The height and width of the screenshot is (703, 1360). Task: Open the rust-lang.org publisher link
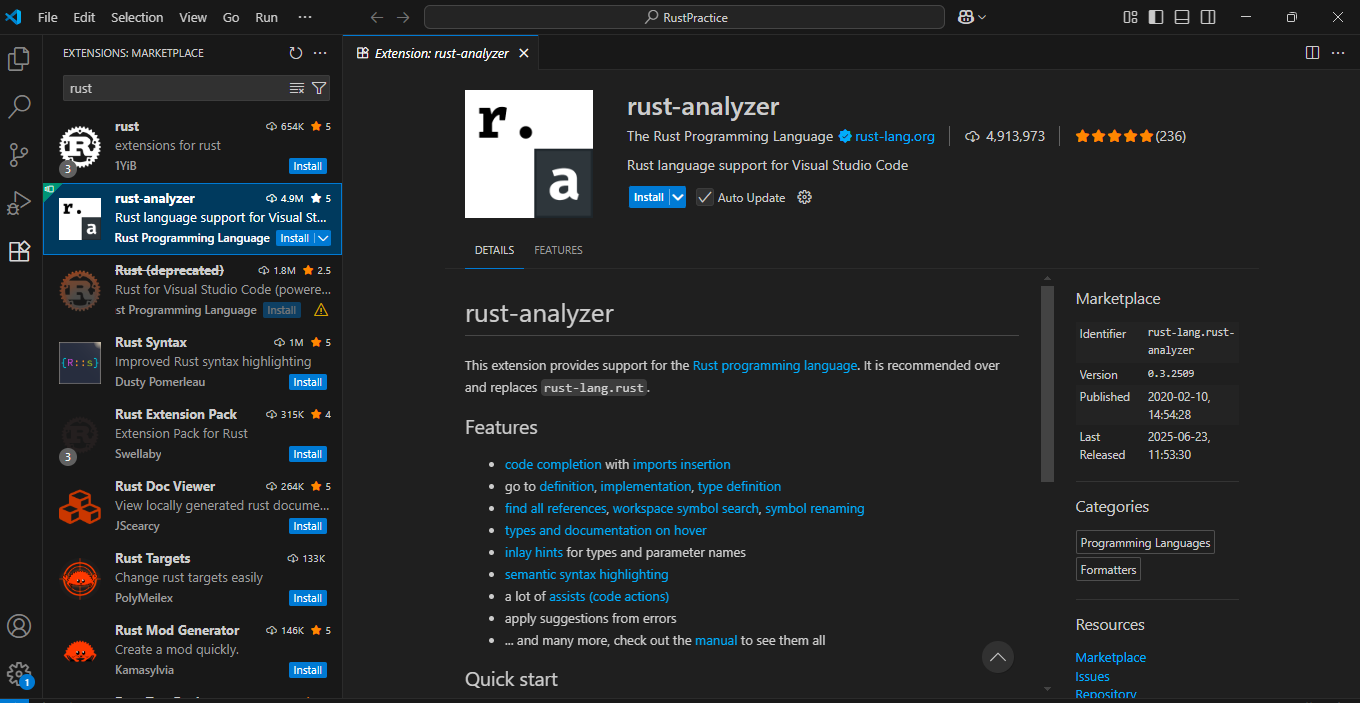tap(894, 136)
